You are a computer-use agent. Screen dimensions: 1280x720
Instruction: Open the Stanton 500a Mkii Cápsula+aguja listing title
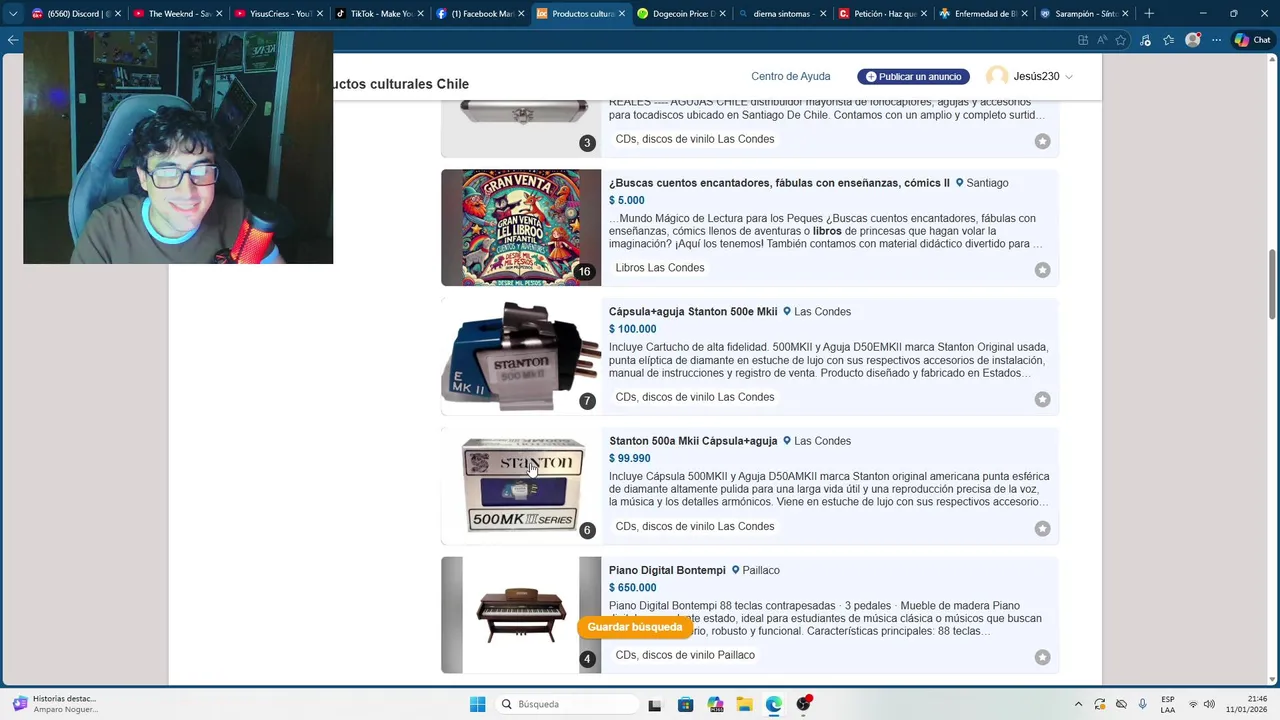[693, 441]
